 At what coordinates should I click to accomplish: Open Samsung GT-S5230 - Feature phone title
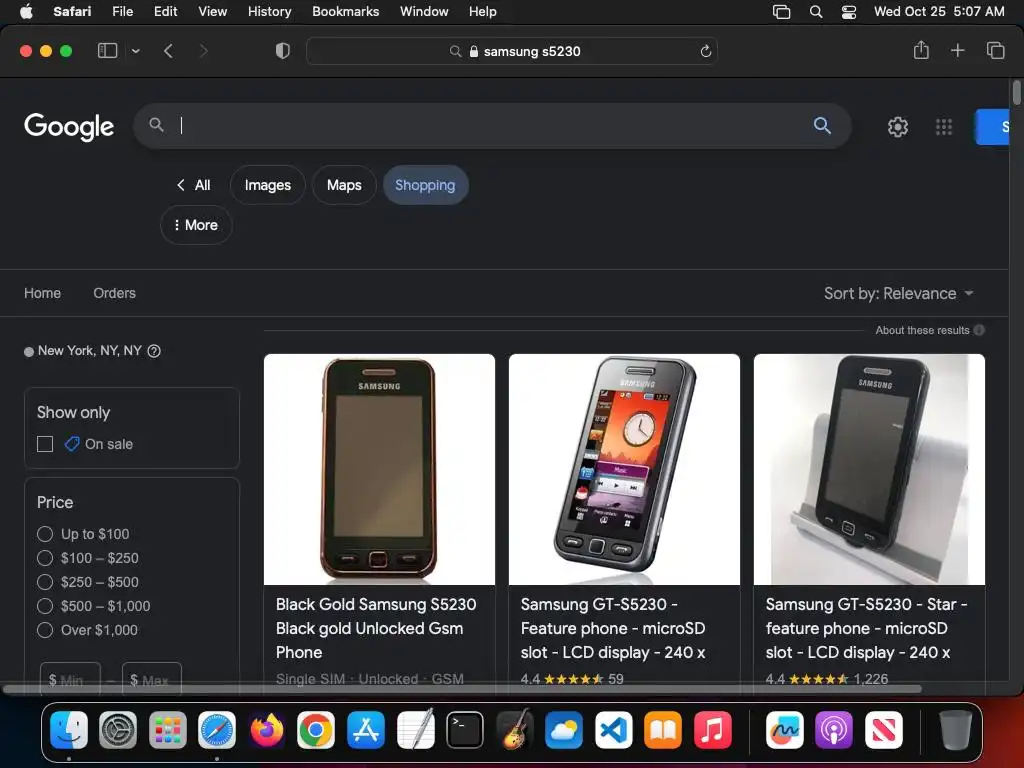pos(613,628)
